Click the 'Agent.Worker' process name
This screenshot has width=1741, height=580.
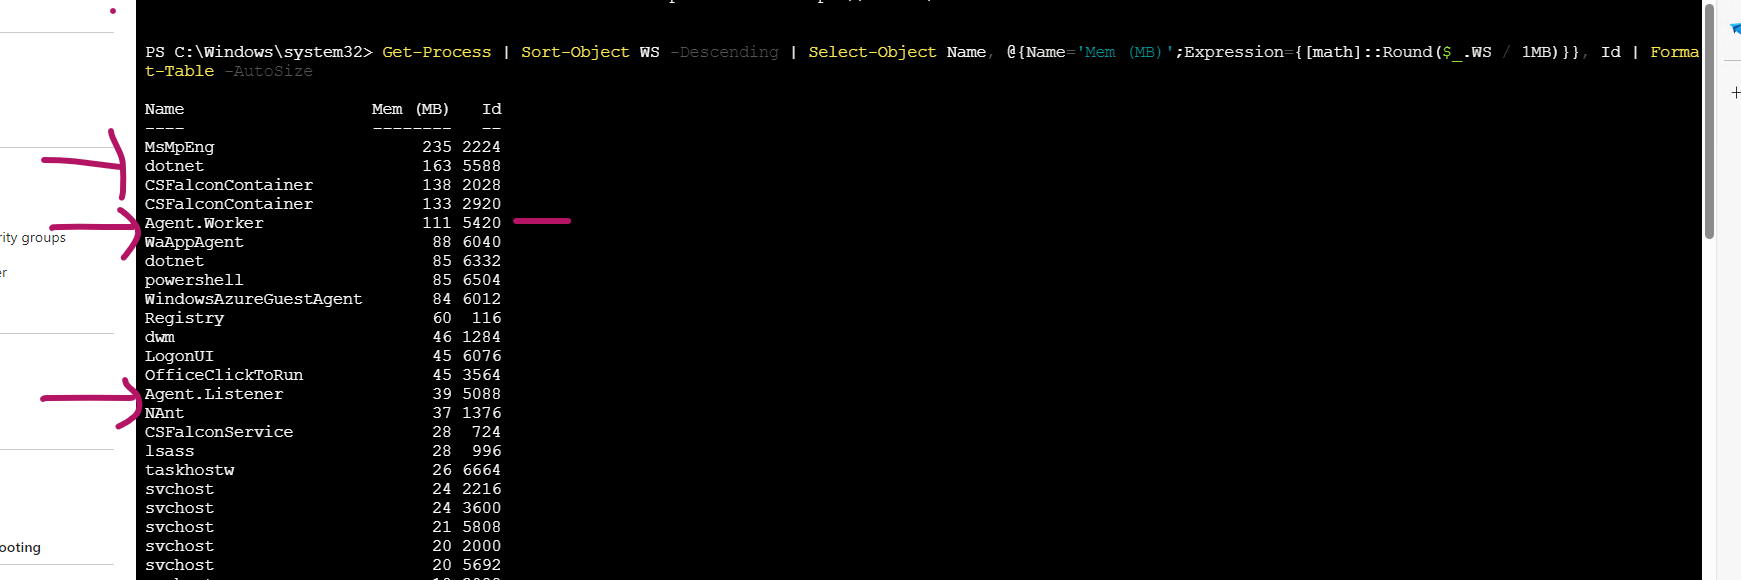coord(204,223)
